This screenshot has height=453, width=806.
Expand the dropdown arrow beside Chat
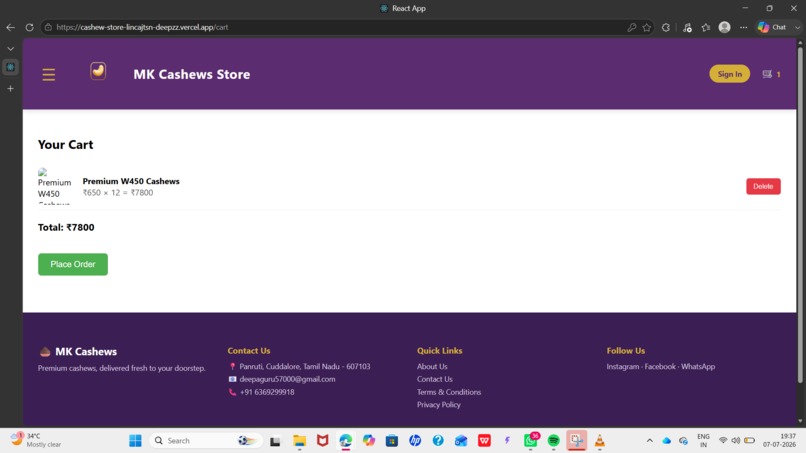click(797, 27)
